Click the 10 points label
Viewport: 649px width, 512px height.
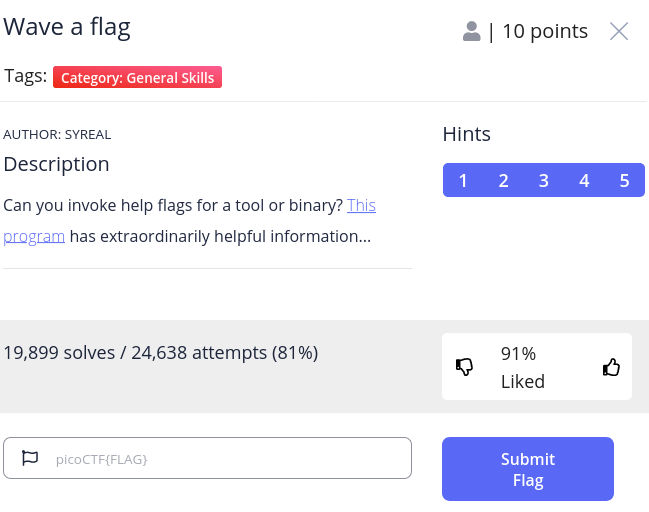544,31
